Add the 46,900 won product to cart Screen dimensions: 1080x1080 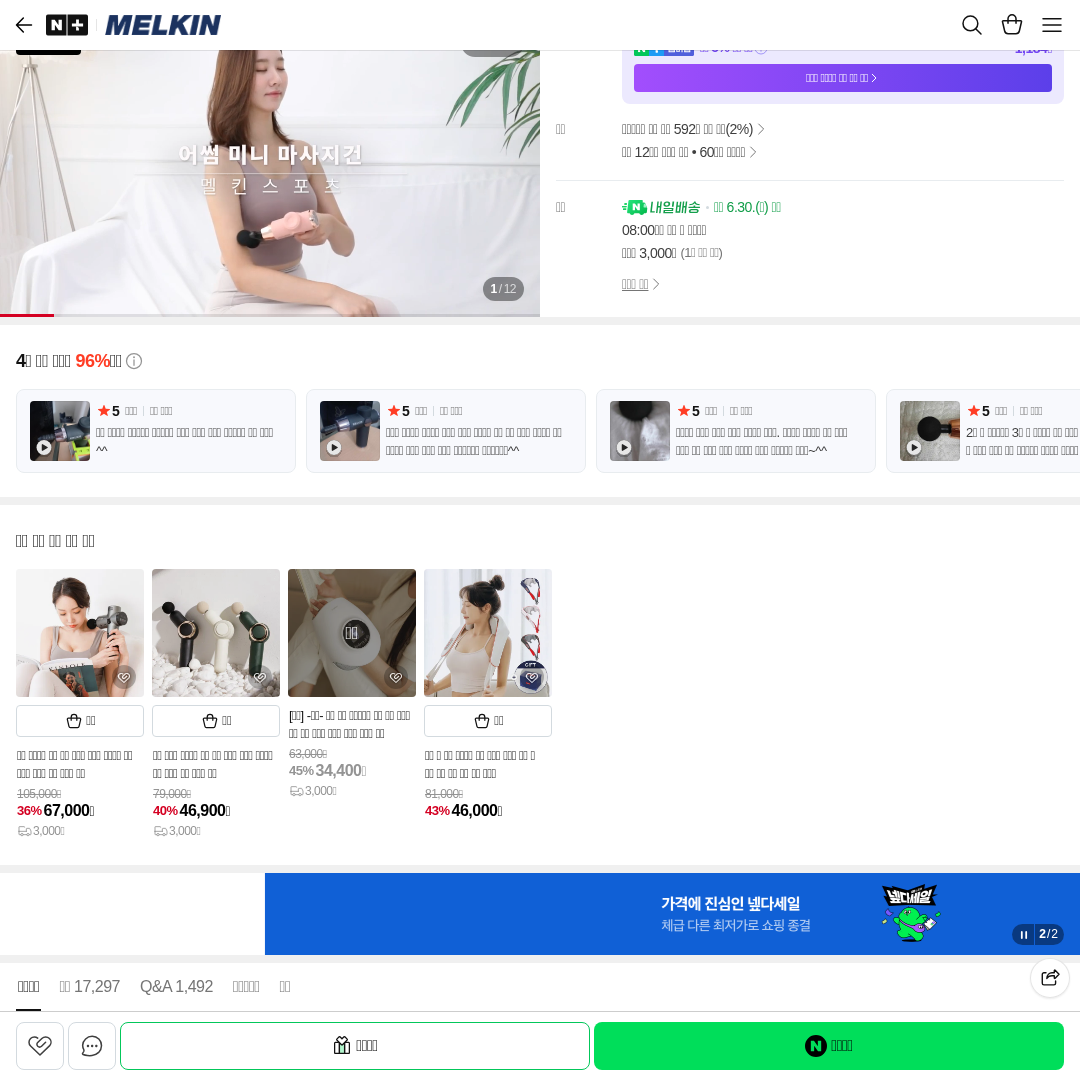pos(216,721)
